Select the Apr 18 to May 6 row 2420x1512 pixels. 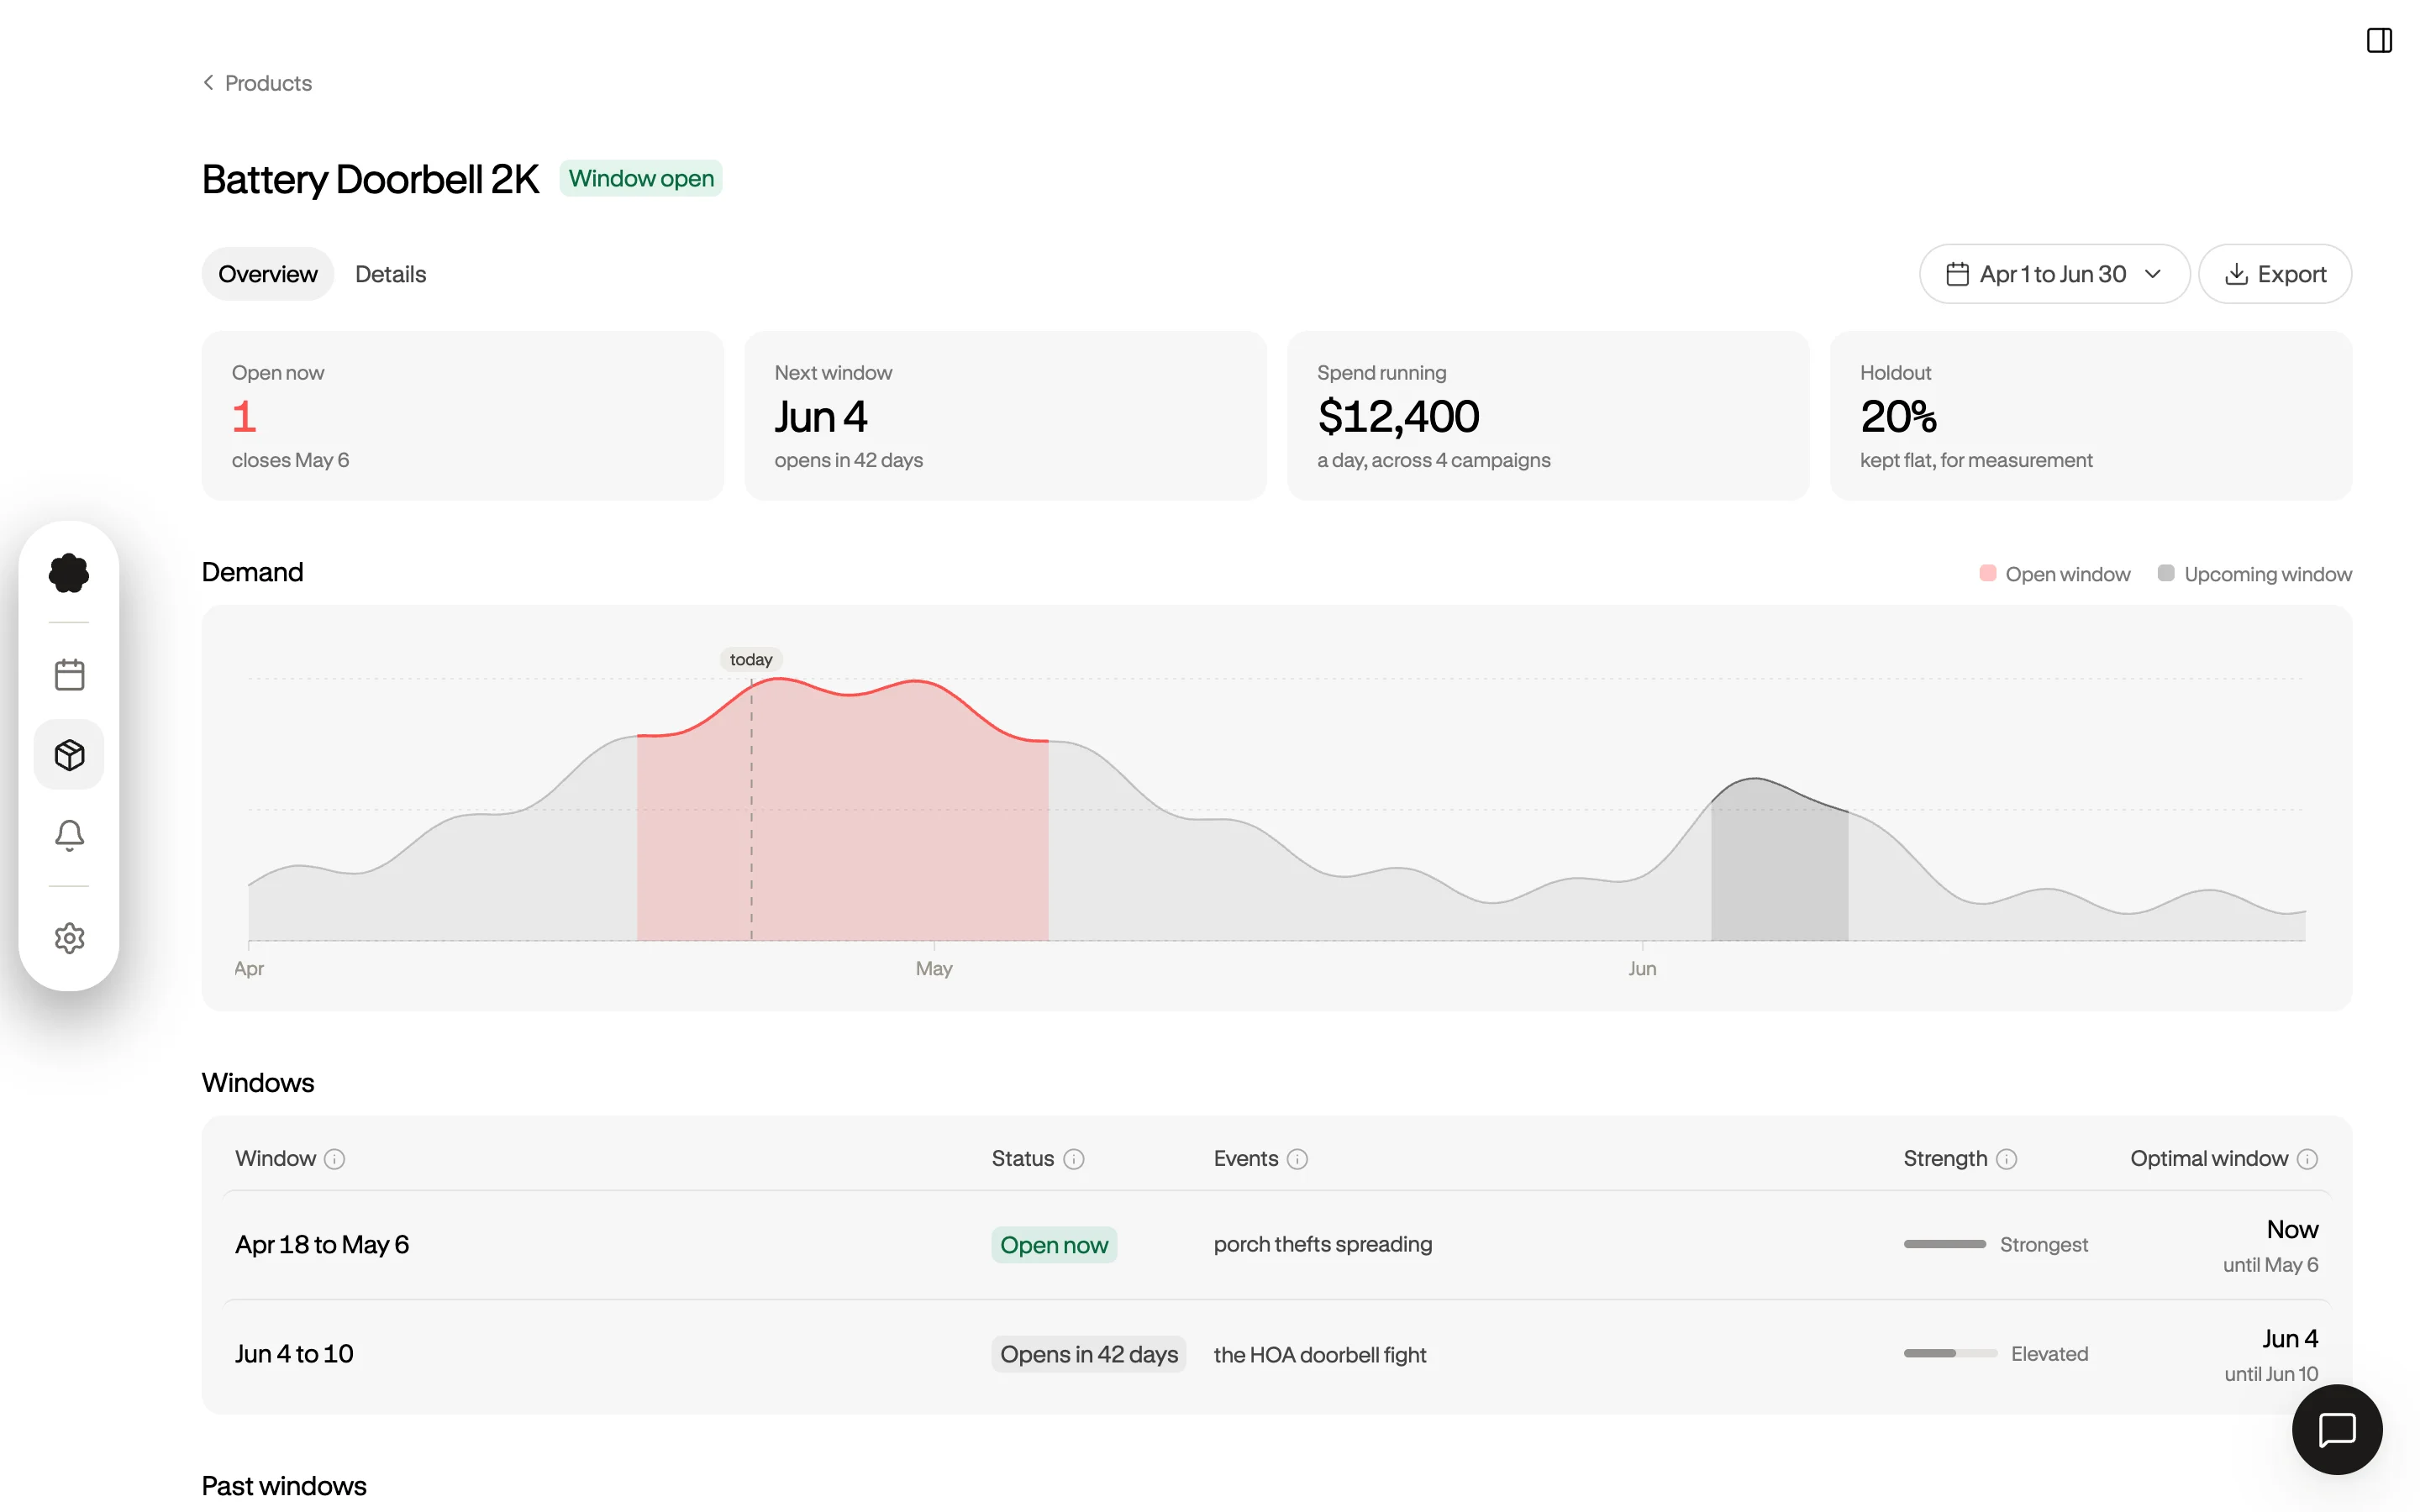pos(1277,1245)
